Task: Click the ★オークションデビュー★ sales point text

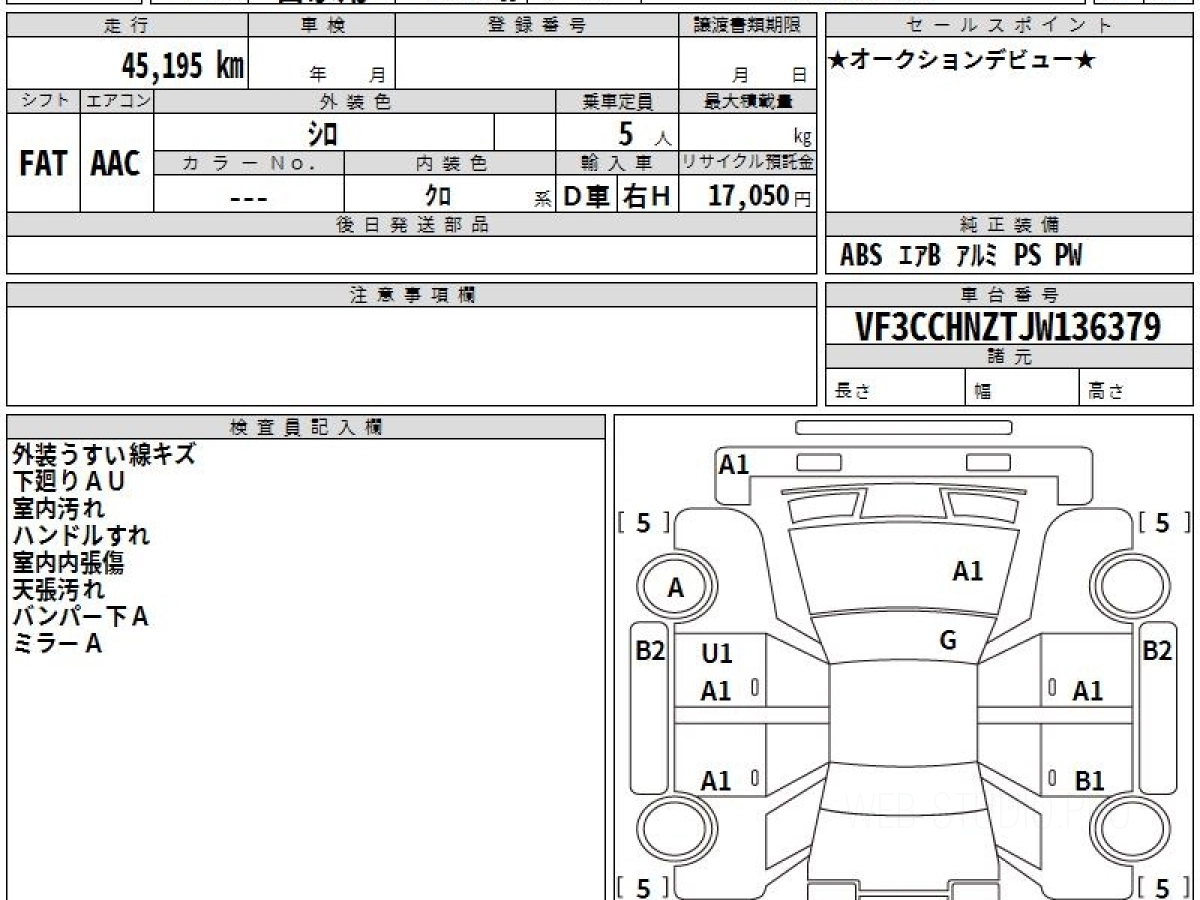Action: point(963,60)
